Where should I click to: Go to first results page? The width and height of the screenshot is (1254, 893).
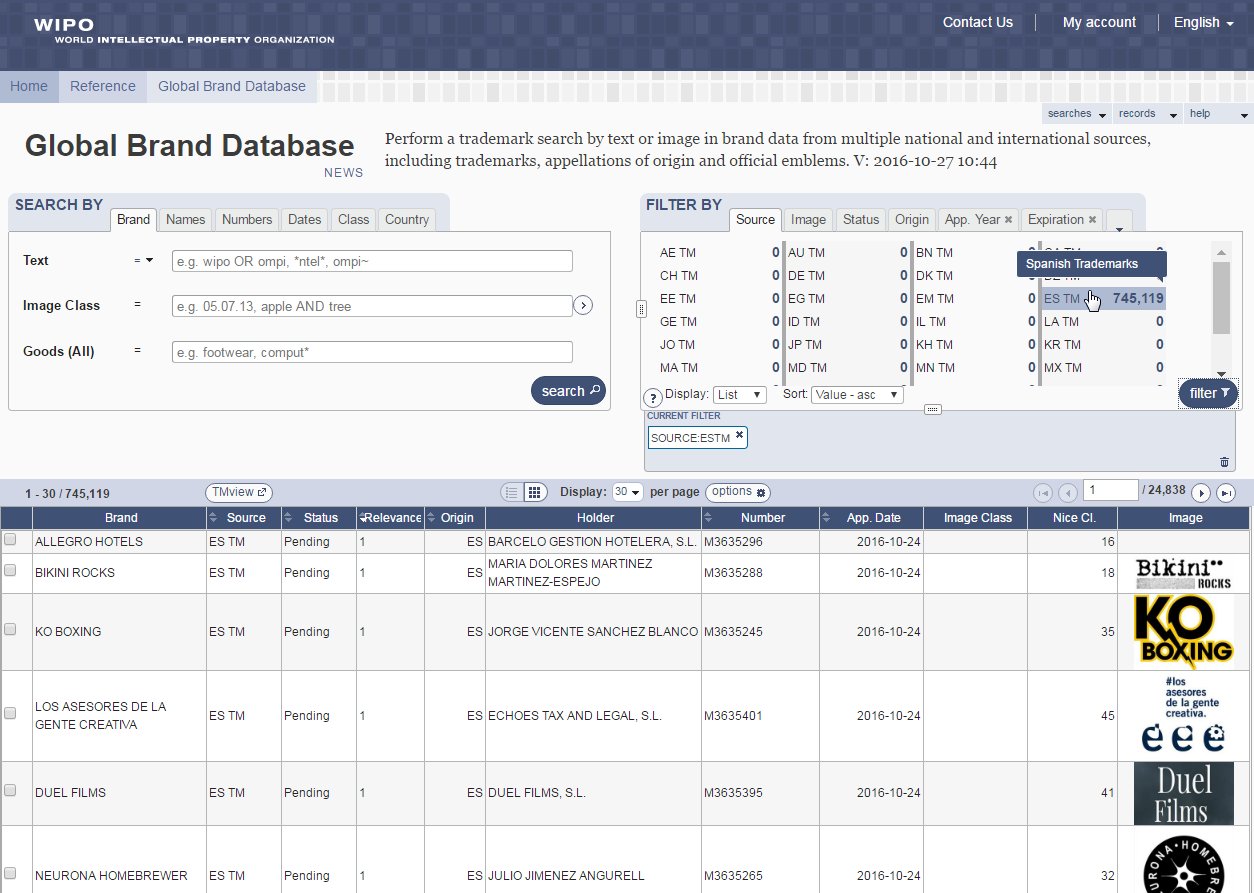click(1043, 493)
